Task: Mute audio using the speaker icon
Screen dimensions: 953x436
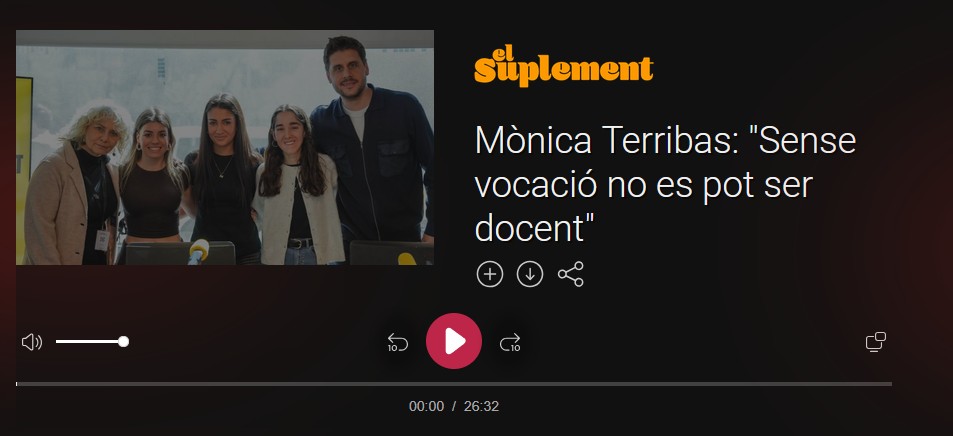Action: 32,342
